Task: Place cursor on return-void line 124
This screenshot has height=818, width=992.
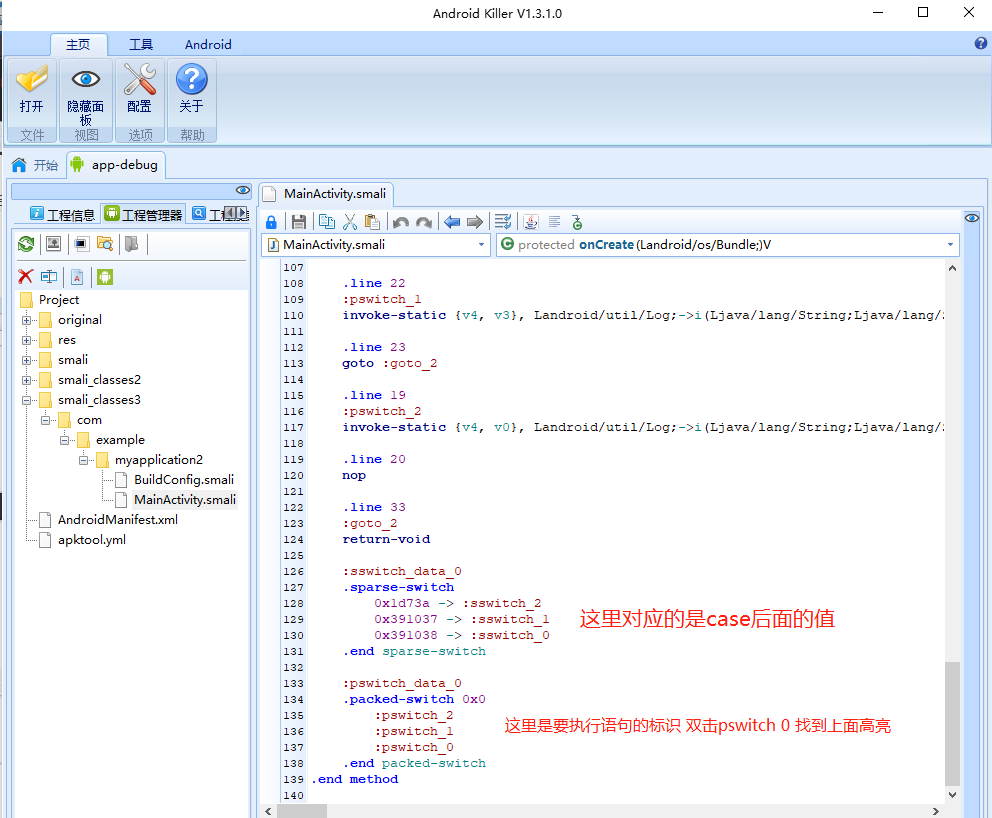Action: pyautogui.click(x=386, y=540)
